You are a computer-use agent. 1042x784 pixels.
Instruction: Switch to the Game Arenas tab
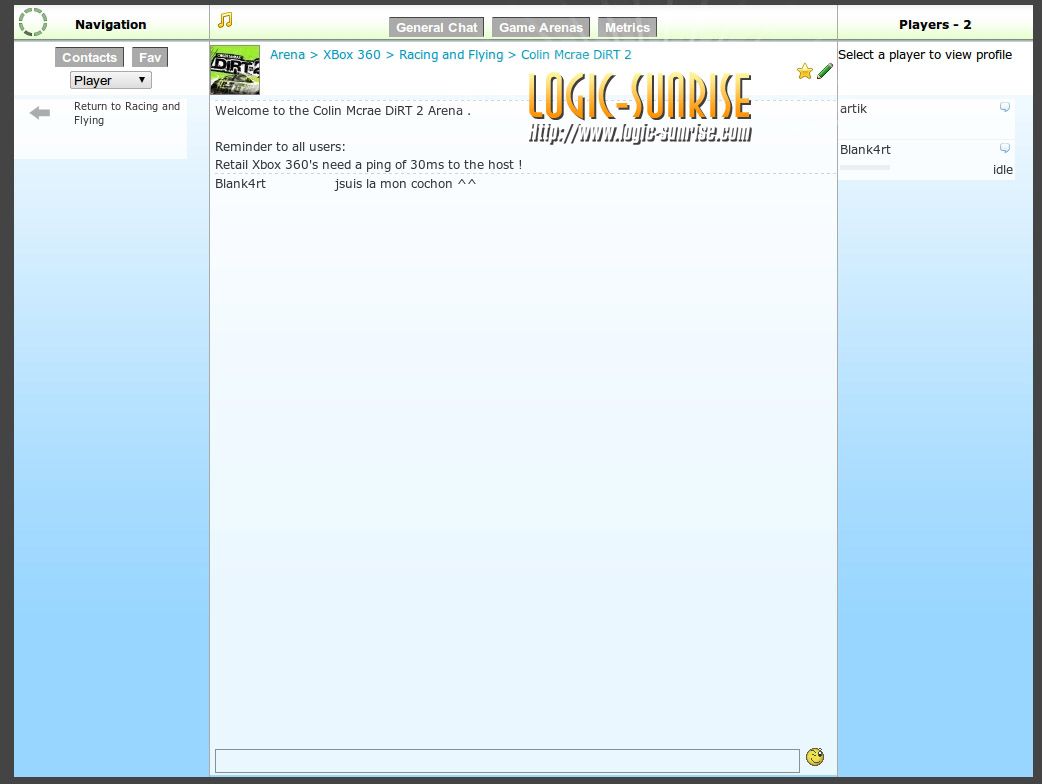[x=541, y=27]
